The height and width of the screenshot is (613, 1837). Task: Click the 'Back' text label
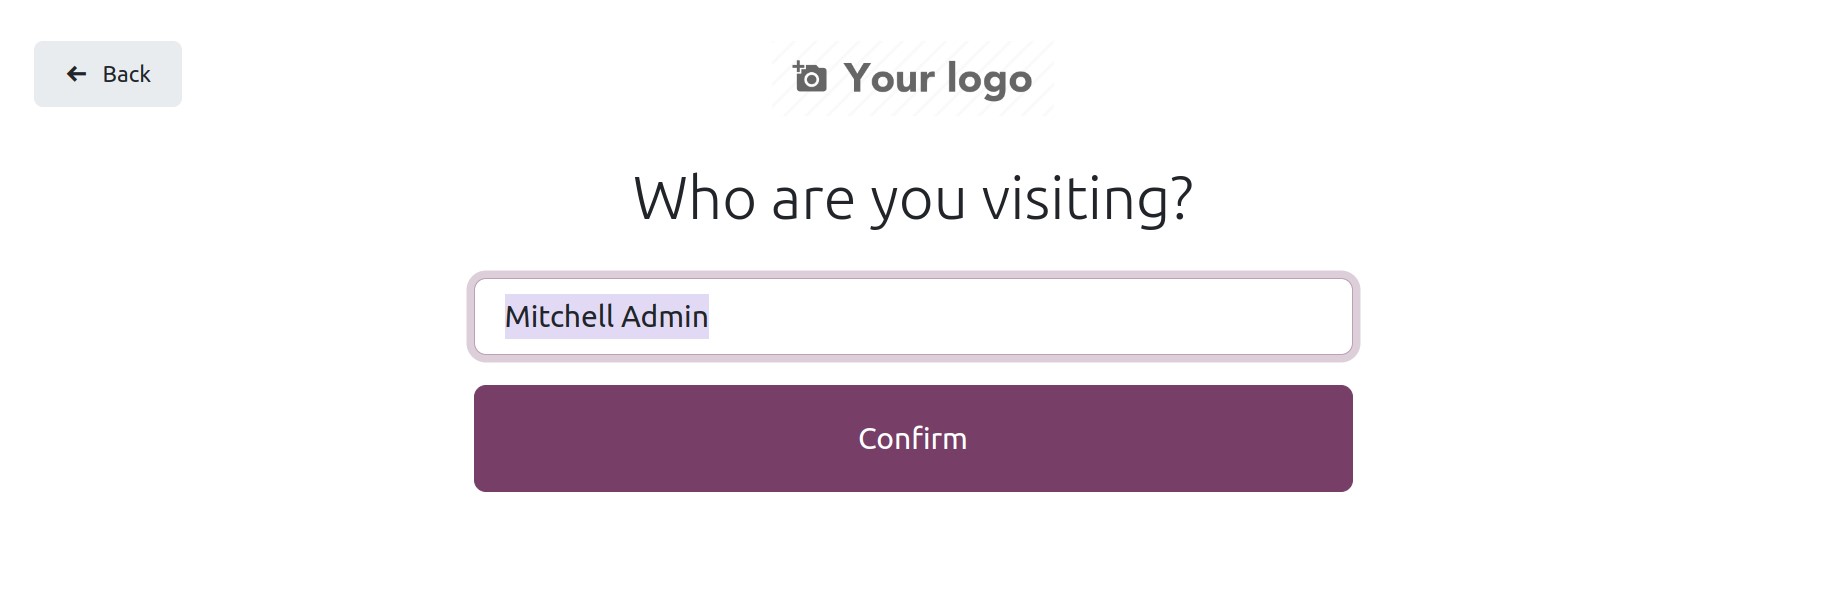click(126, 74)
